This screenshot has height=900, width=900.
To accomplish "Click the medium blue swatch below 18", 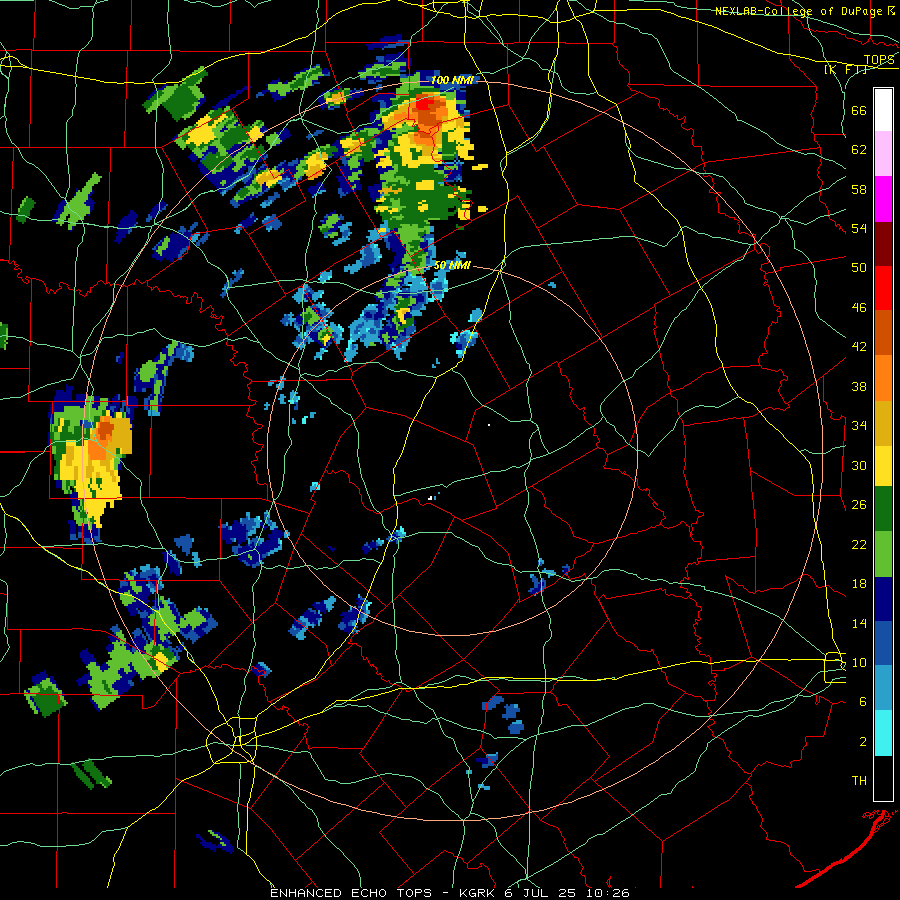I will [883, 643].
